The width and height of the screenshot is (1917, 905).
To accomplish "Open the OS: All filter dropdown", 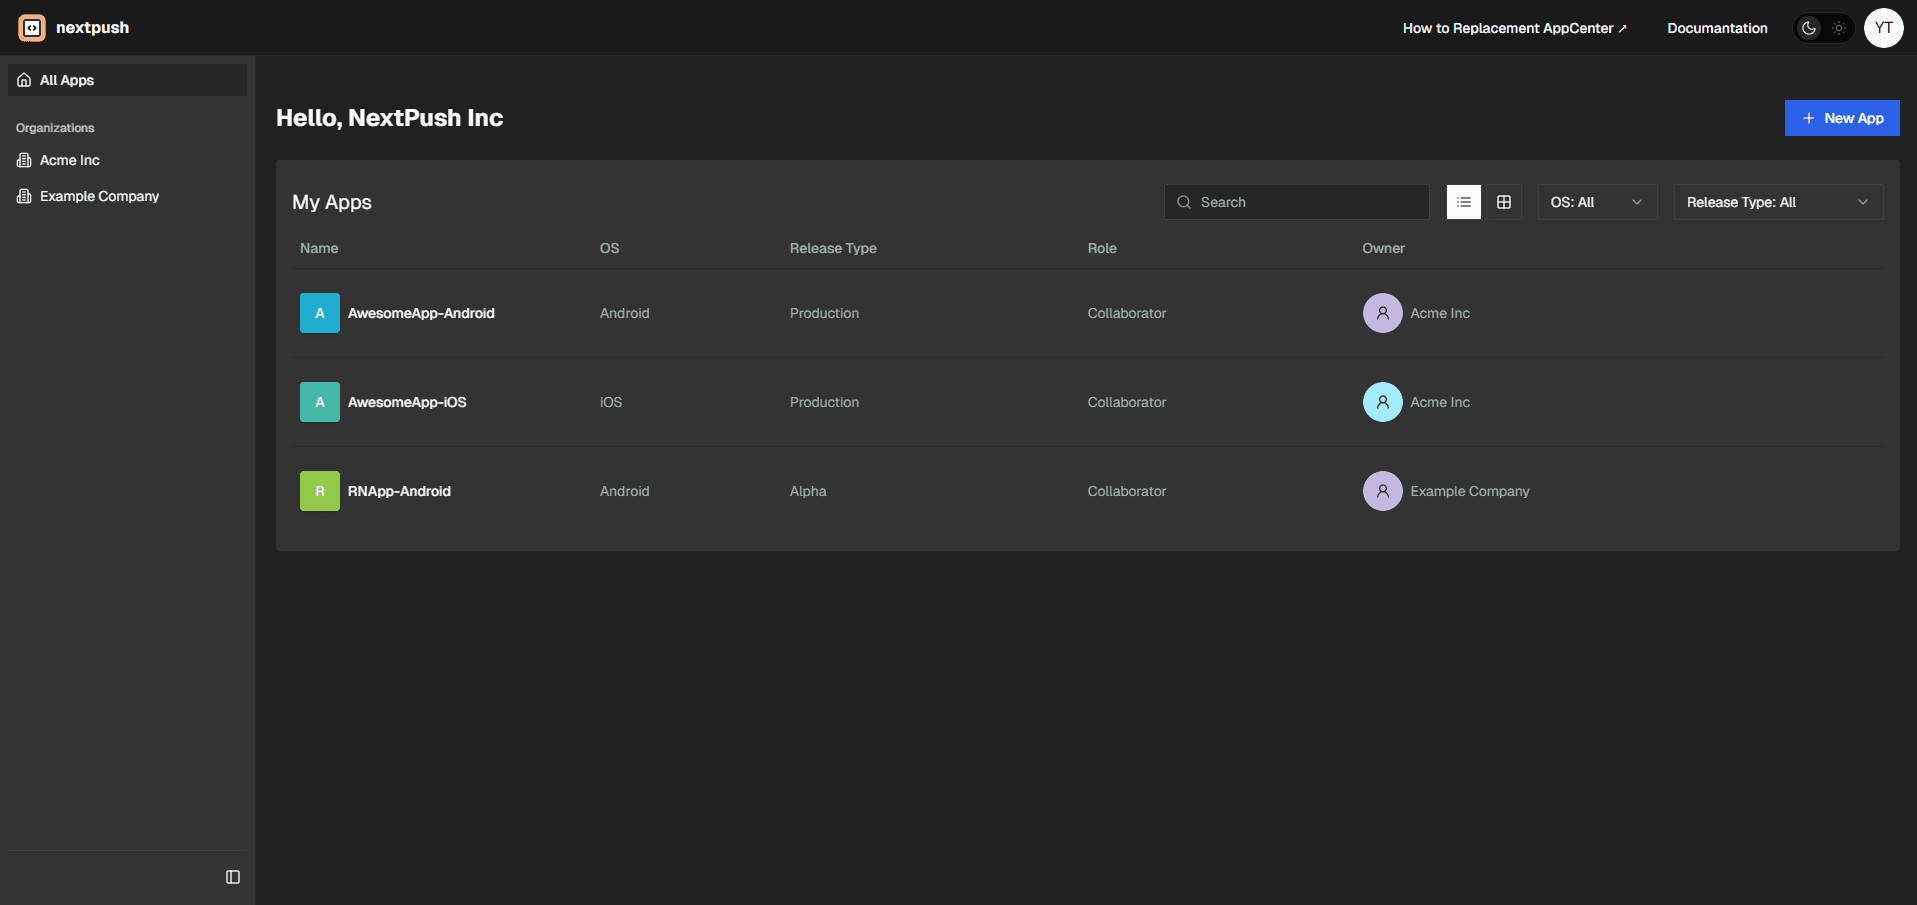I will 1596,202.
